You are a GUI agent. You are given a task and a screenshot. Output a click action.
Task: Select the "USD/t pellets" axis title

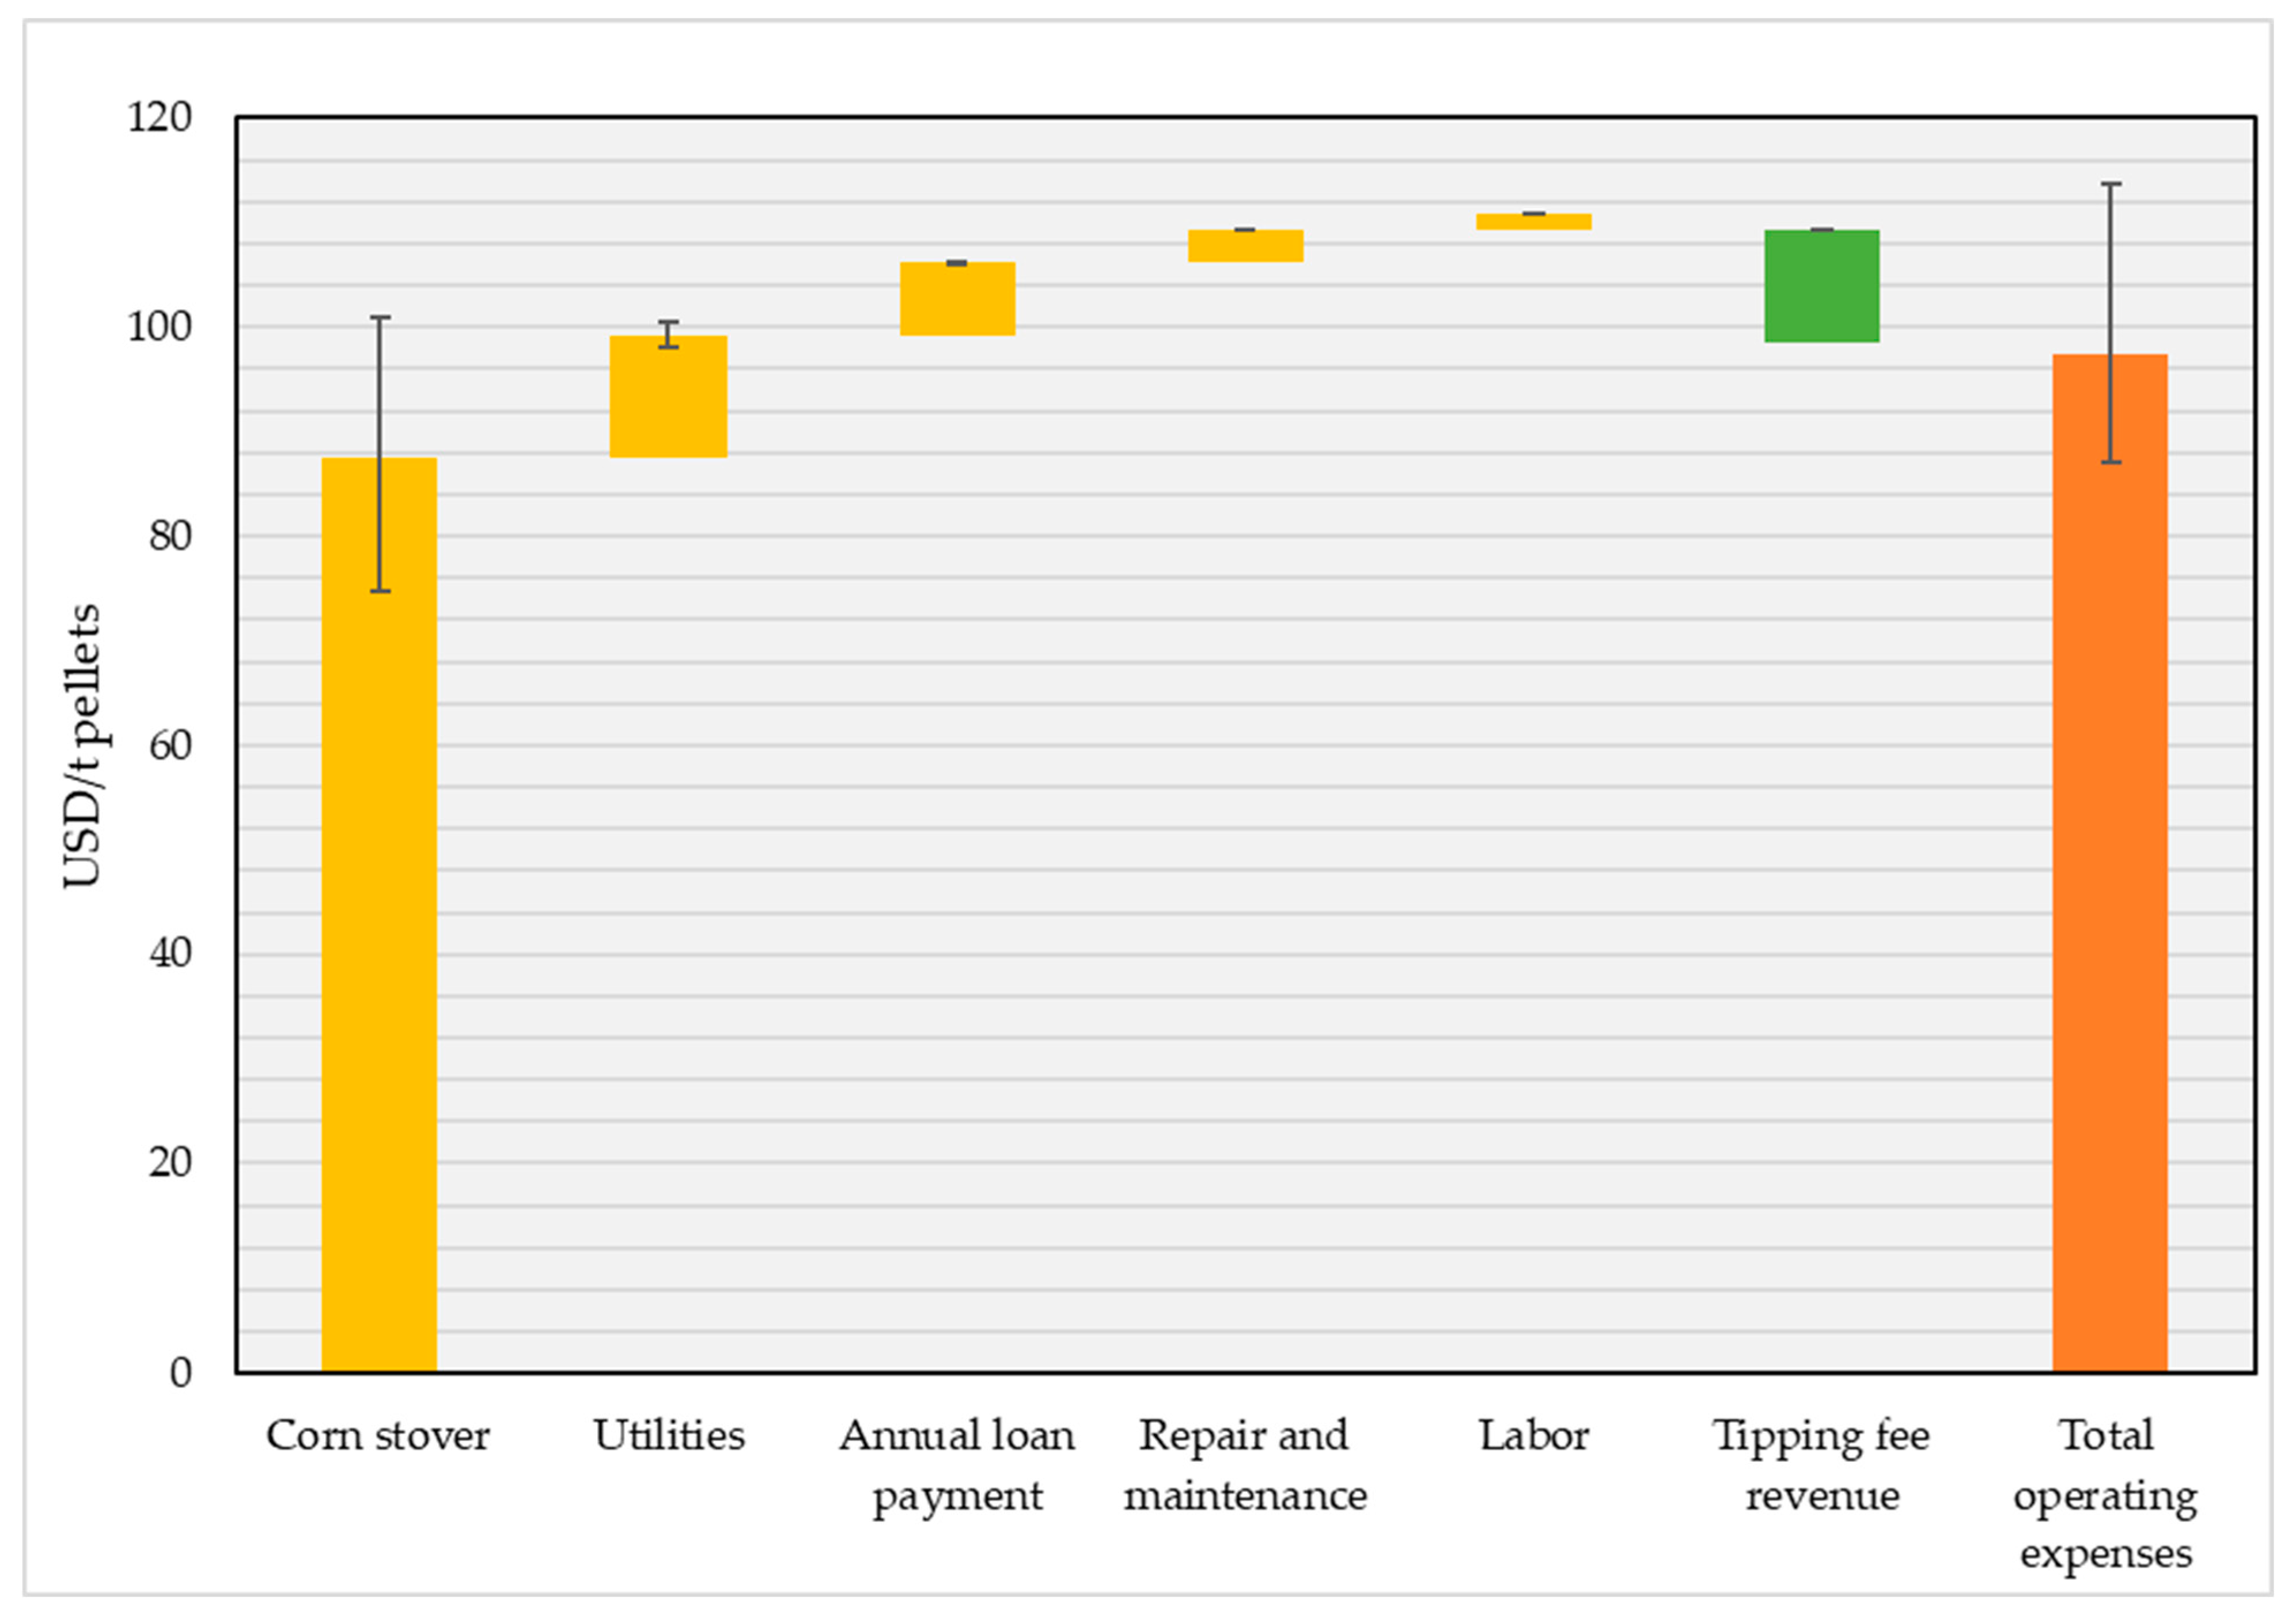[x=83, y=745]
